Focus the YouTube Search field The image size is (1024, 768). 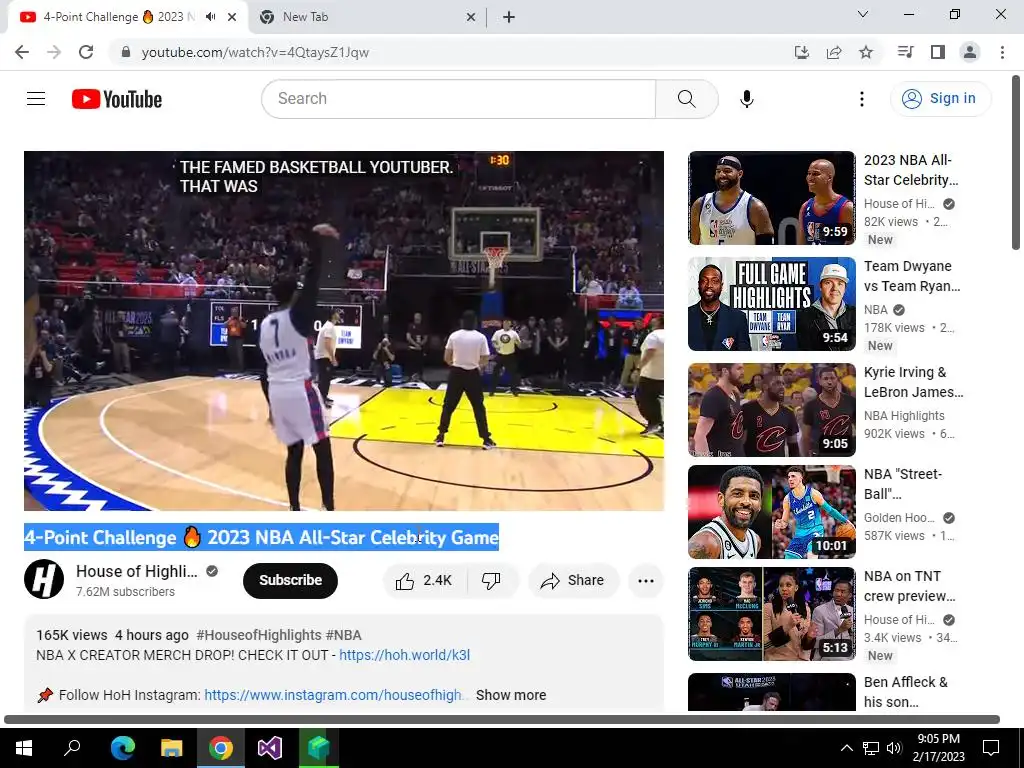pos(458,99)
